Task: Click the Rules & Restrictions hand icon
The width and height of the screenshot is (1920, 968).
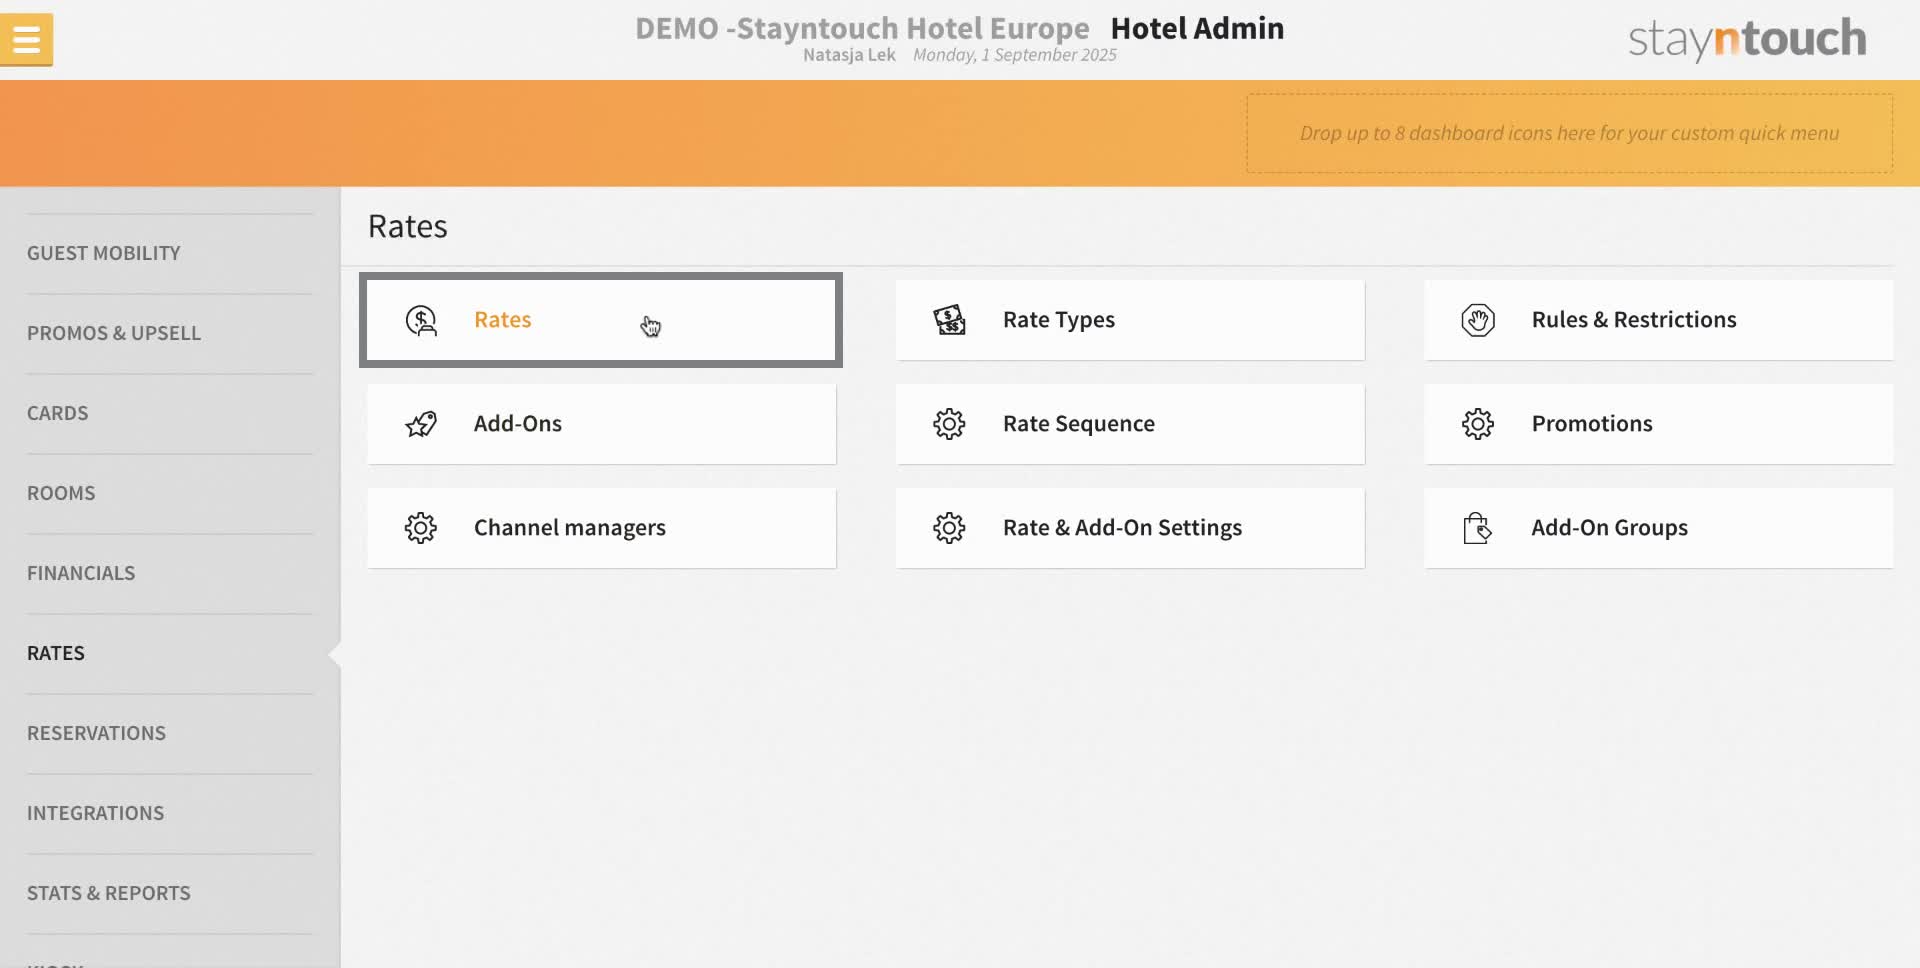Action: [x=1478, y=320]
